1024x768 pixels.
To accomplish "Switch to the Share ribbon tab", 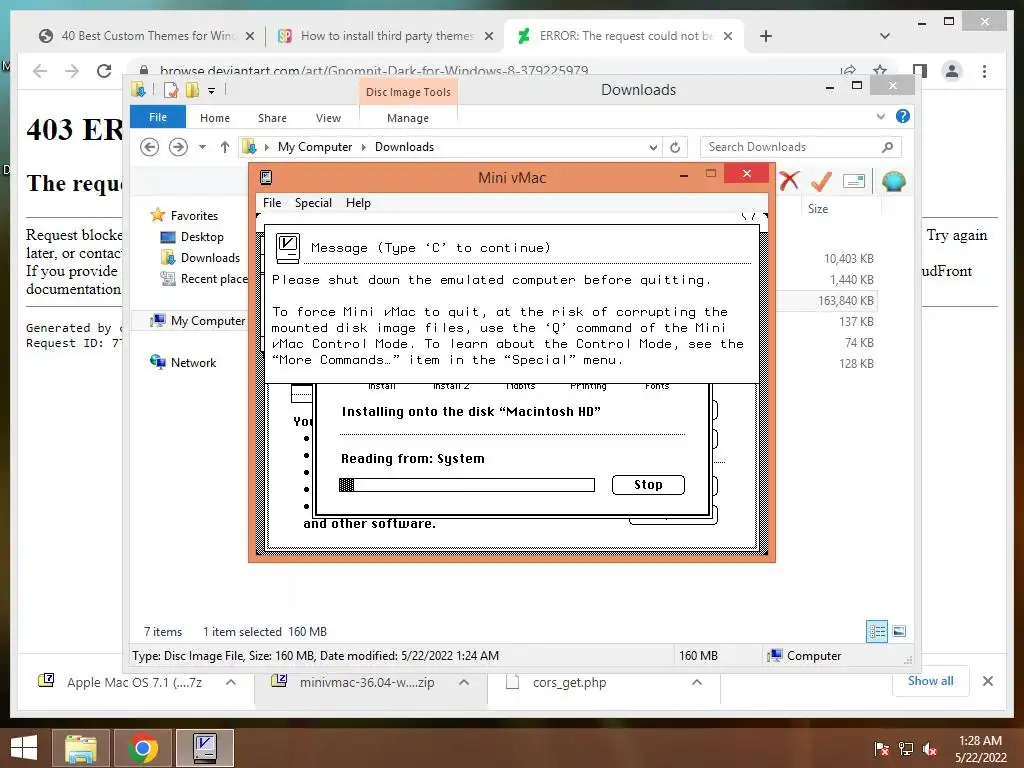I will coord(272,118).
